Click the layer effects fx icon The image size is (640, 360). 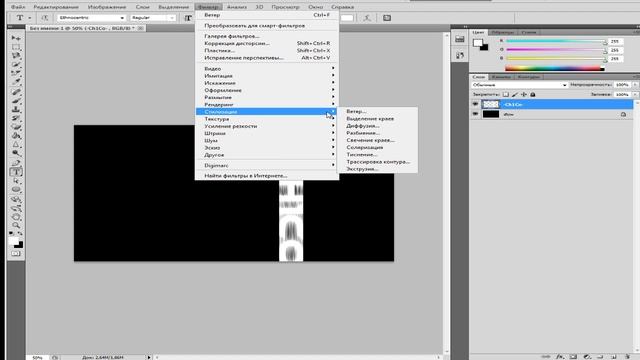pos(560,357)
